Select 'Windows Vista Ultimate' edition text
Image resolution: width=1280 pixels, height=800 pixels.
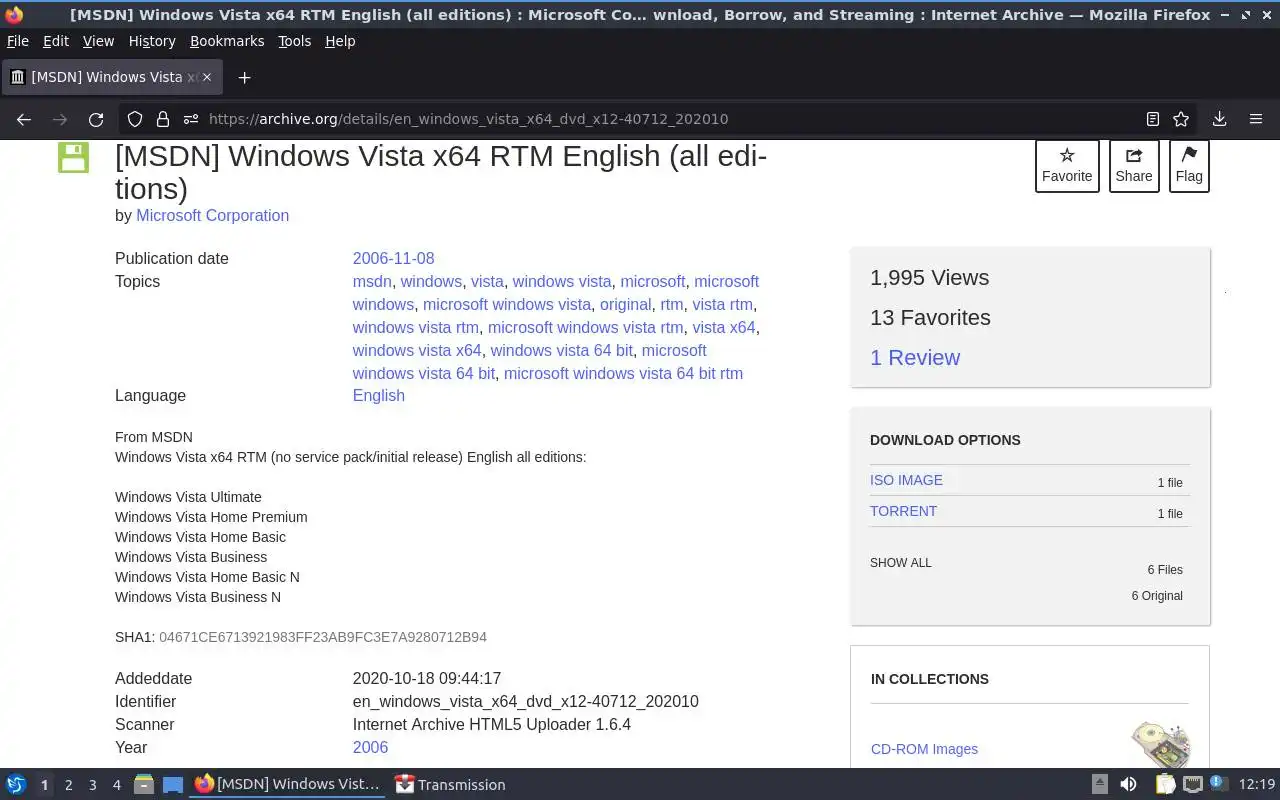pos(188,497)
